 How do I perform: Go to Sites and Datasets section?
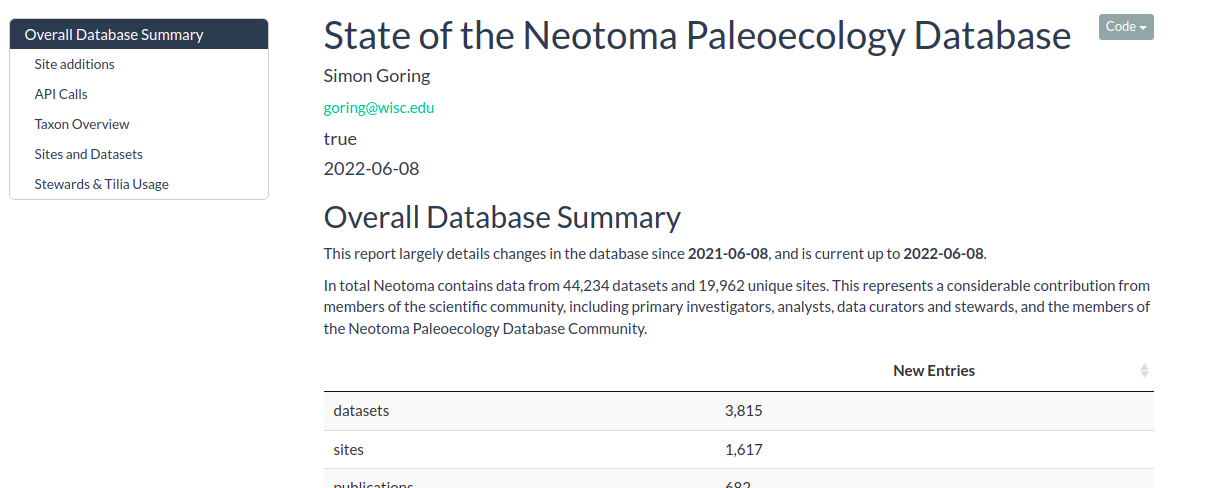[88, 154]
